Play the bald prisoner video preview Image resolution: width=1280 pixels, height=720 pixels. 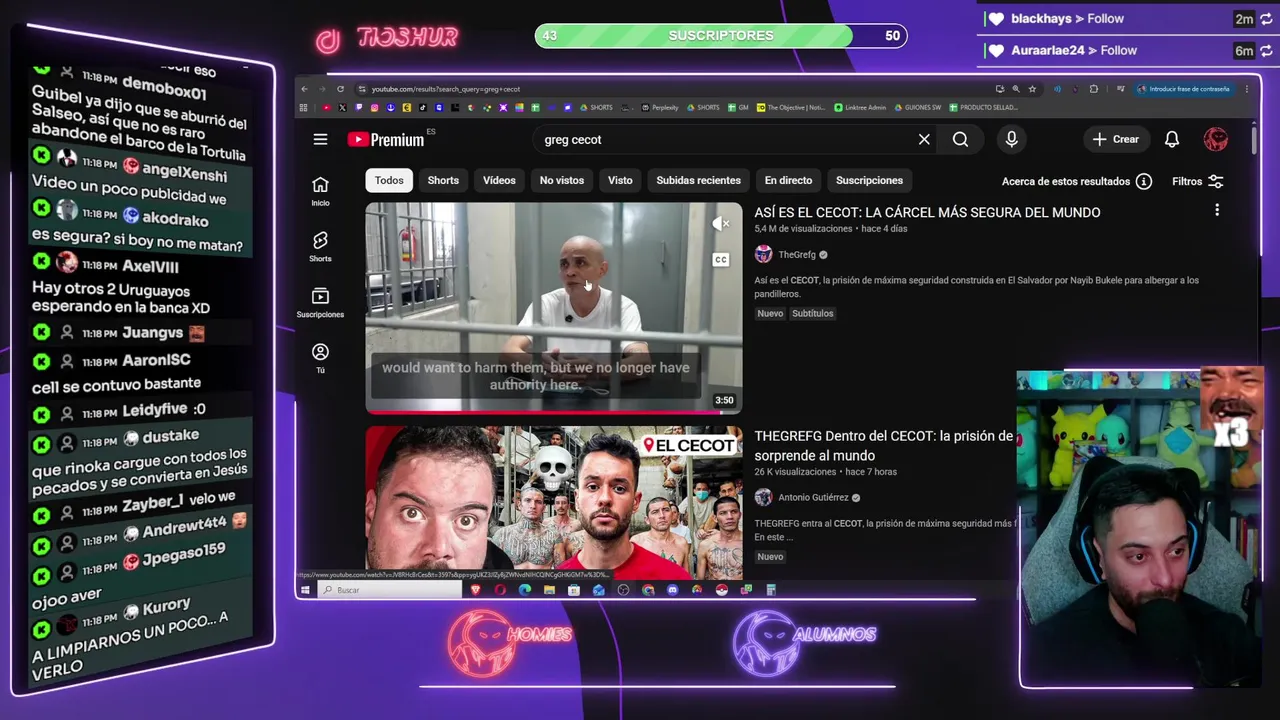[554, 308]
